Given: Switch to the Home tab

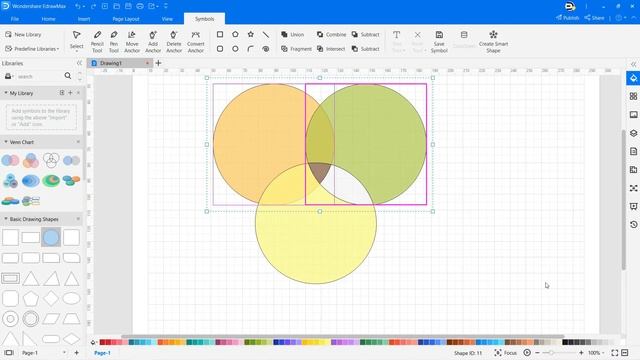Looking at the screenshot, I should pos(48,19).
